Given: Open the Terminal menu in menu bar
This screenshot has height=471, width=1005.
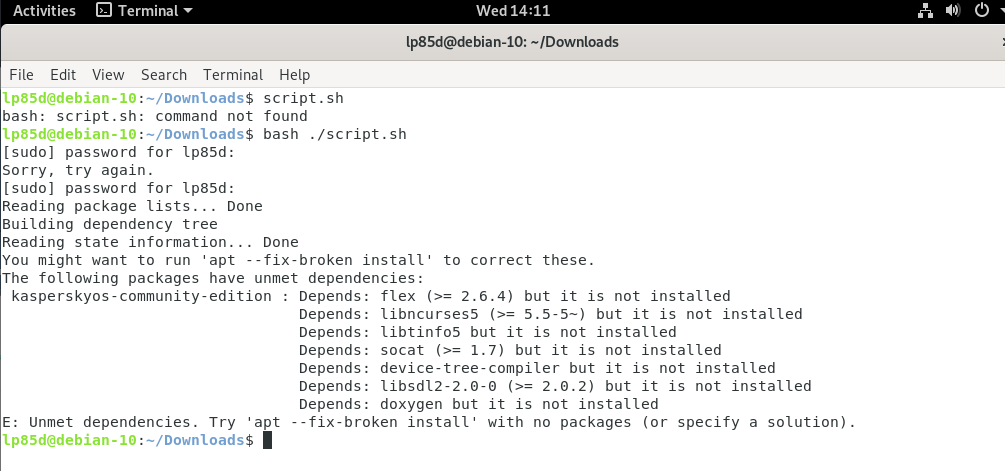Looking at the screenshot, I should (x=233, y=75).
